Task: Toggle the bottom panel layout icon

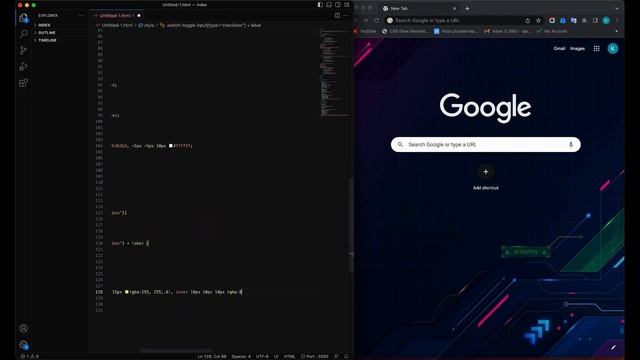Action: pyautogui.click(x=329, y=5)
